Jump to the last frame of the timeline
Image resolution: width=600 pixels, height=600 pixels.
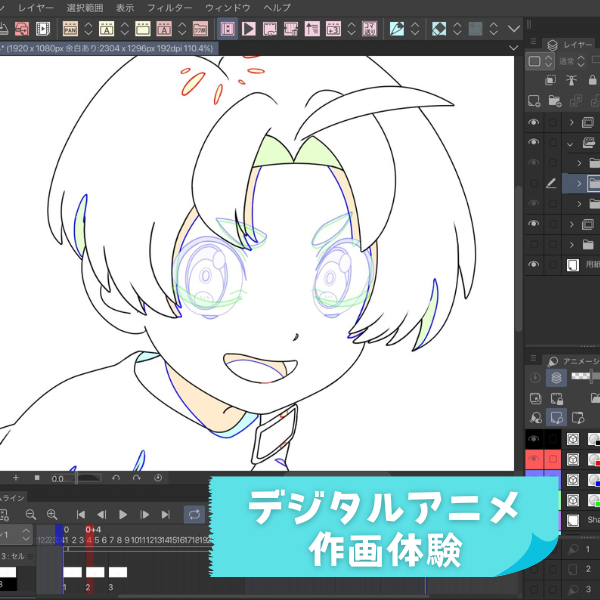[166, 514]
